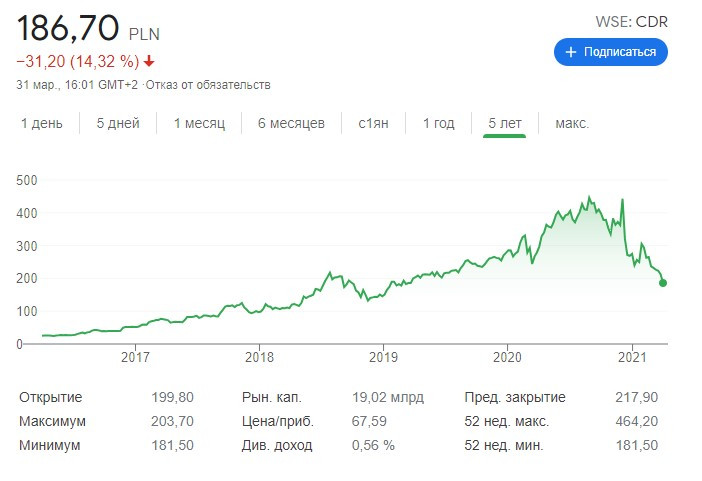Click the Подписаться follow button
Viewport: 702px width, 481px height.
point(611,52)
